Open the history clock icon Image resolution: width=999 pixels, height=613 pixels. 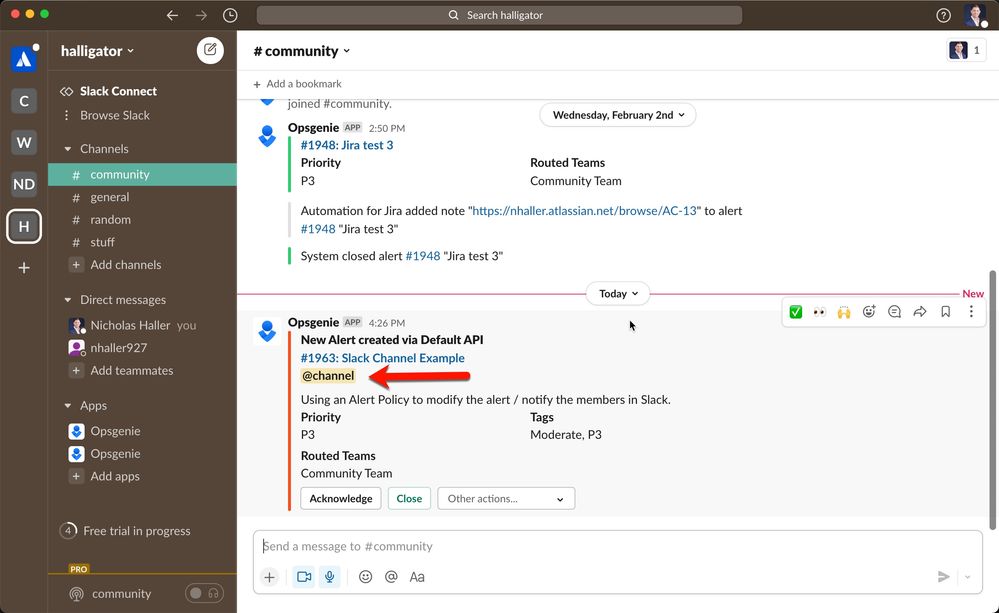230,15
